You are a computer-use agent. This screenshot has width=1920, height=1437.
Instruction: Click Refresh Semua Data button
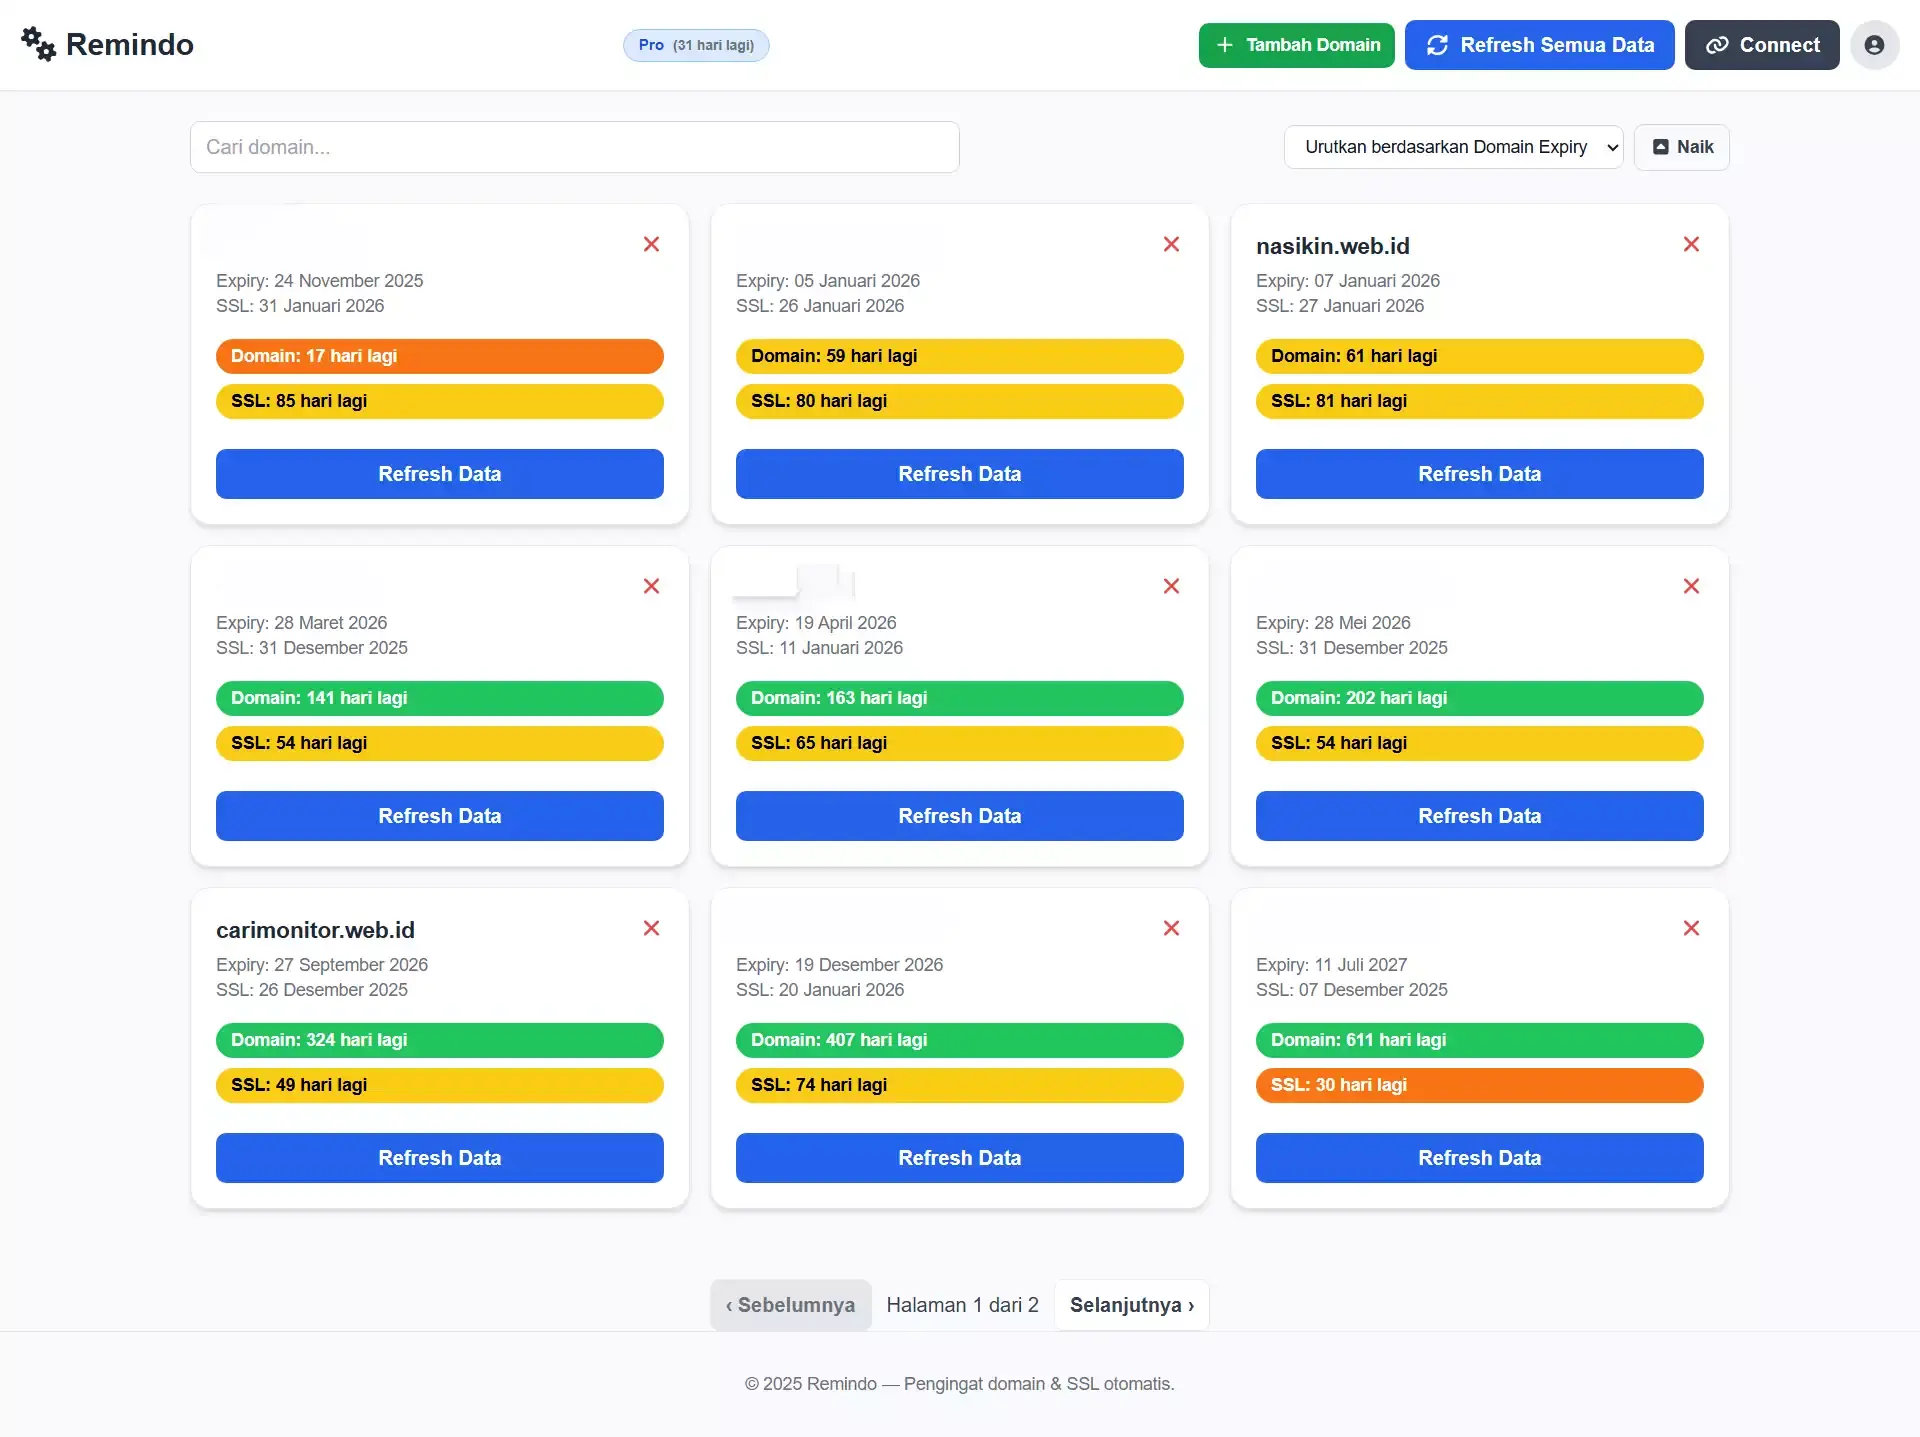[1539, 45]
